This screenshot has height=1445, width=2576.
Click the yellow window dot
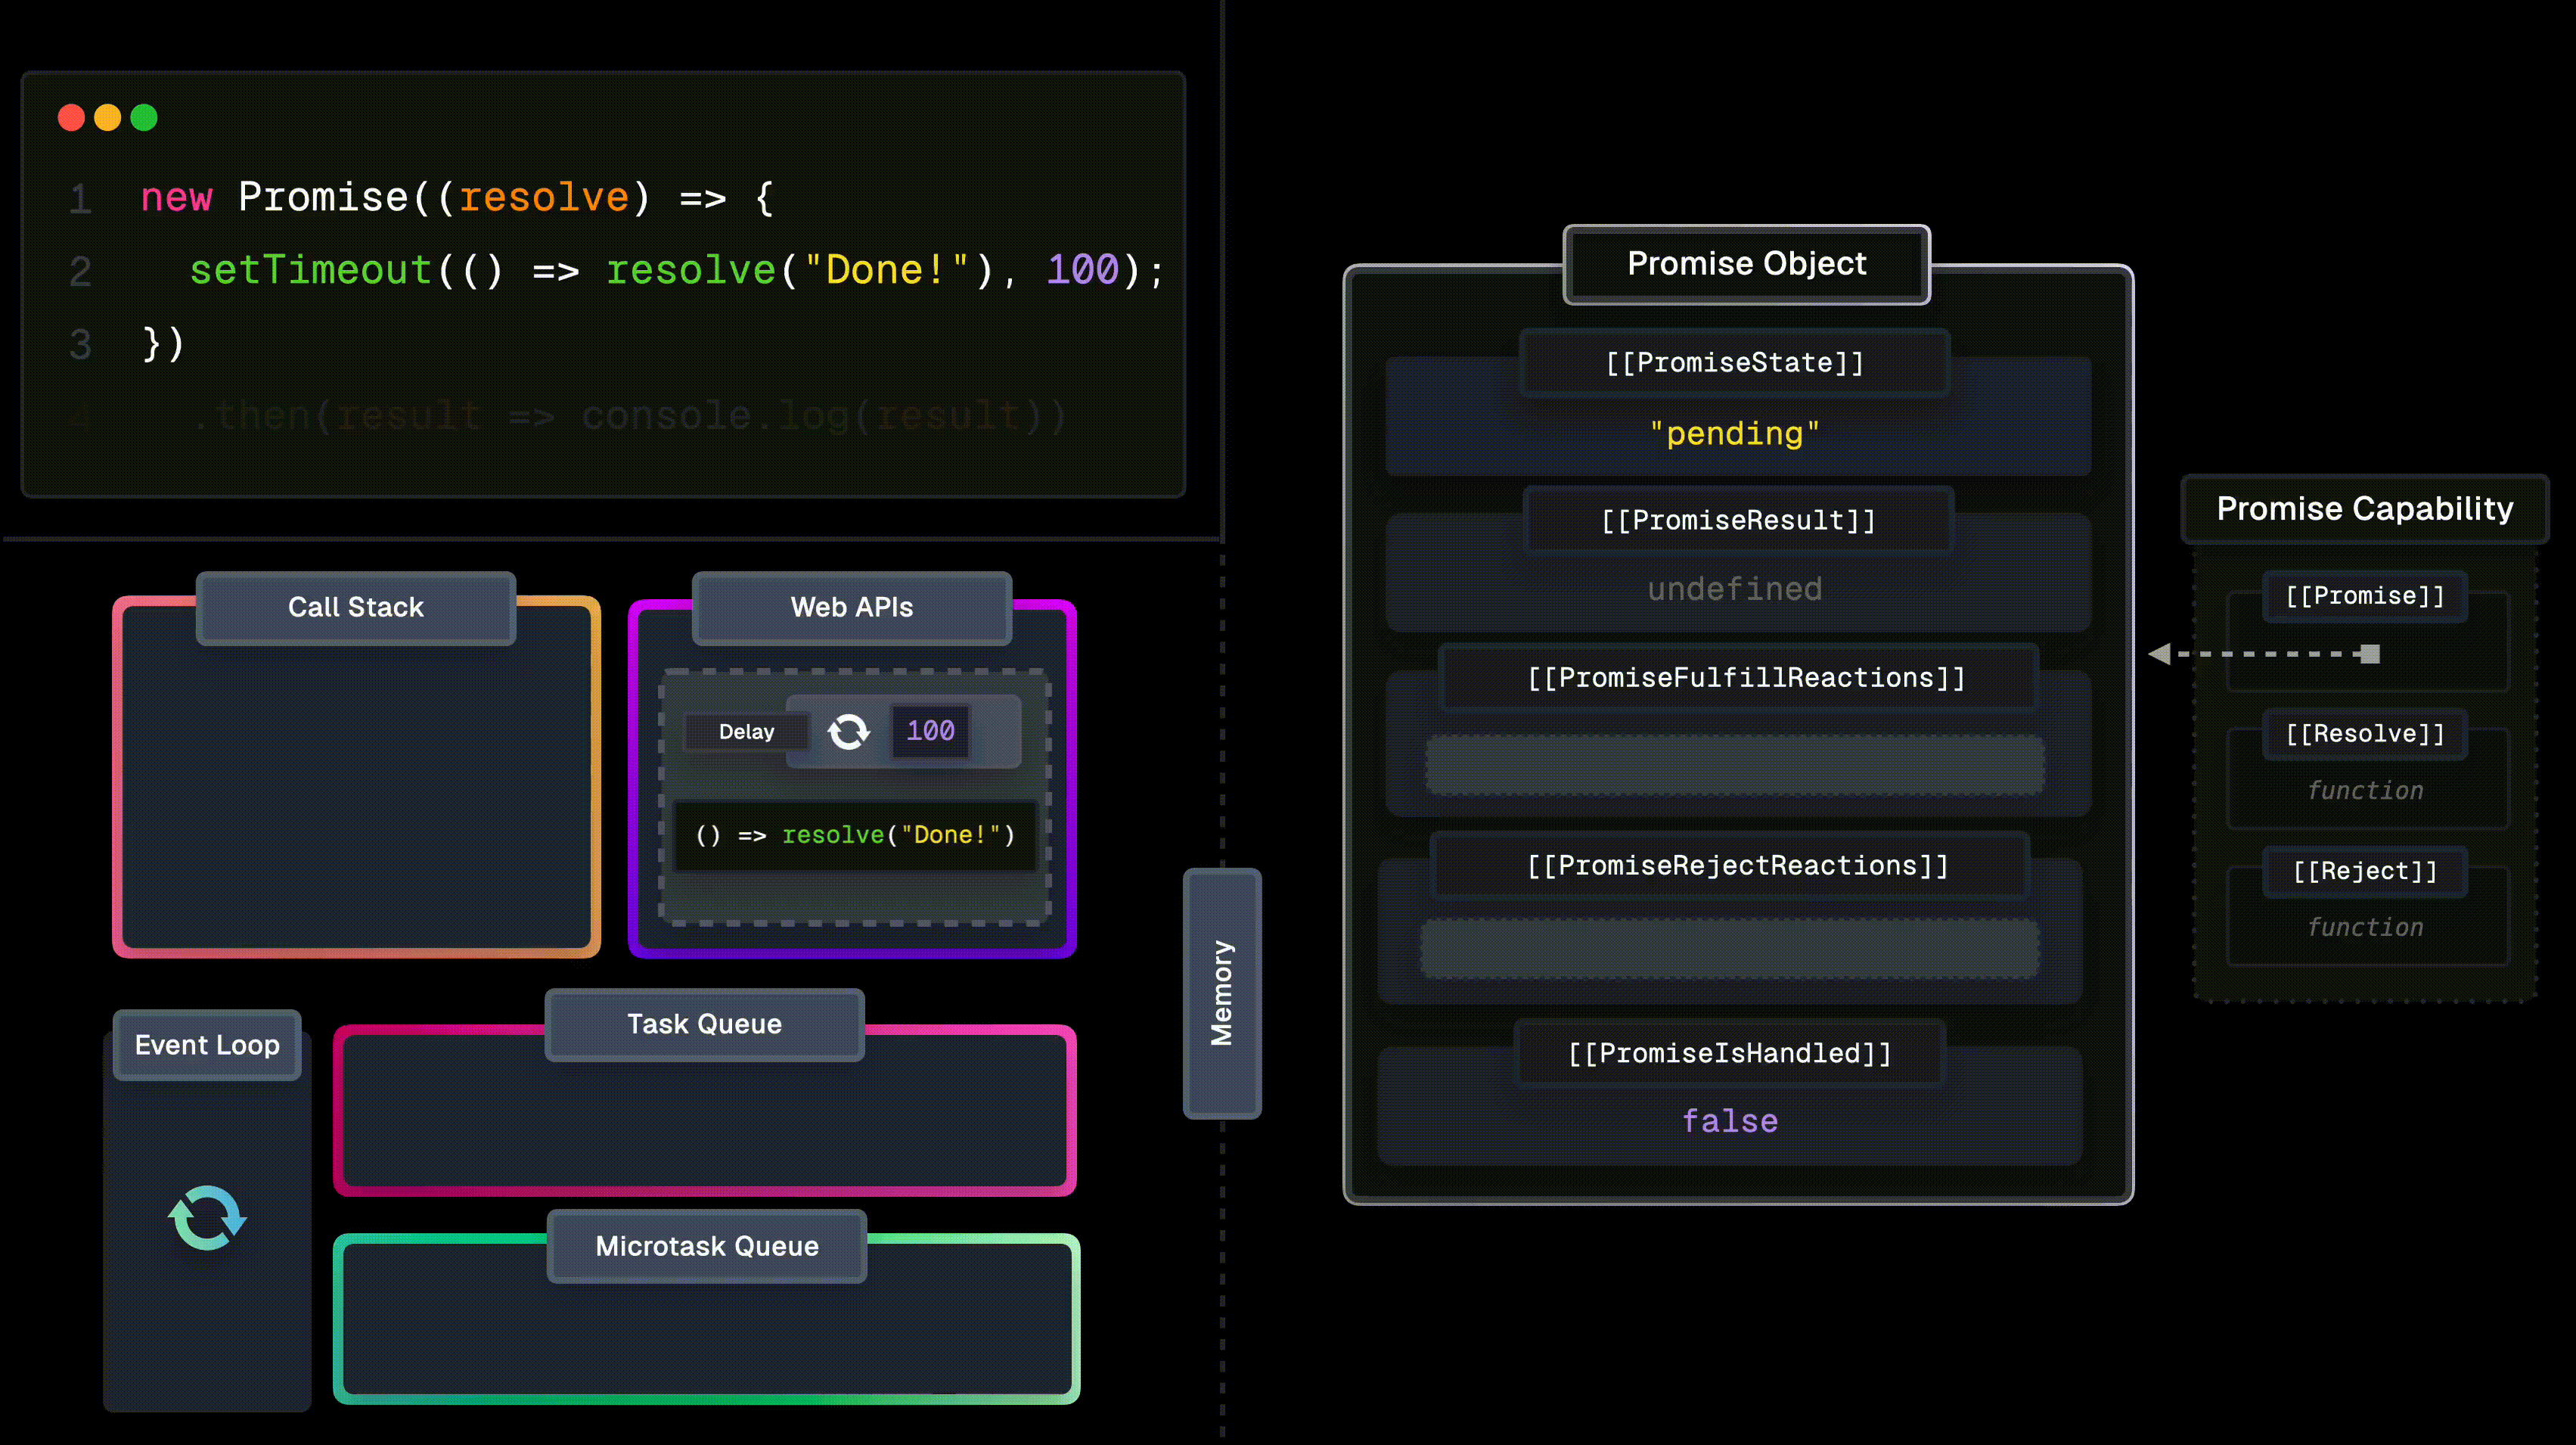108,118
